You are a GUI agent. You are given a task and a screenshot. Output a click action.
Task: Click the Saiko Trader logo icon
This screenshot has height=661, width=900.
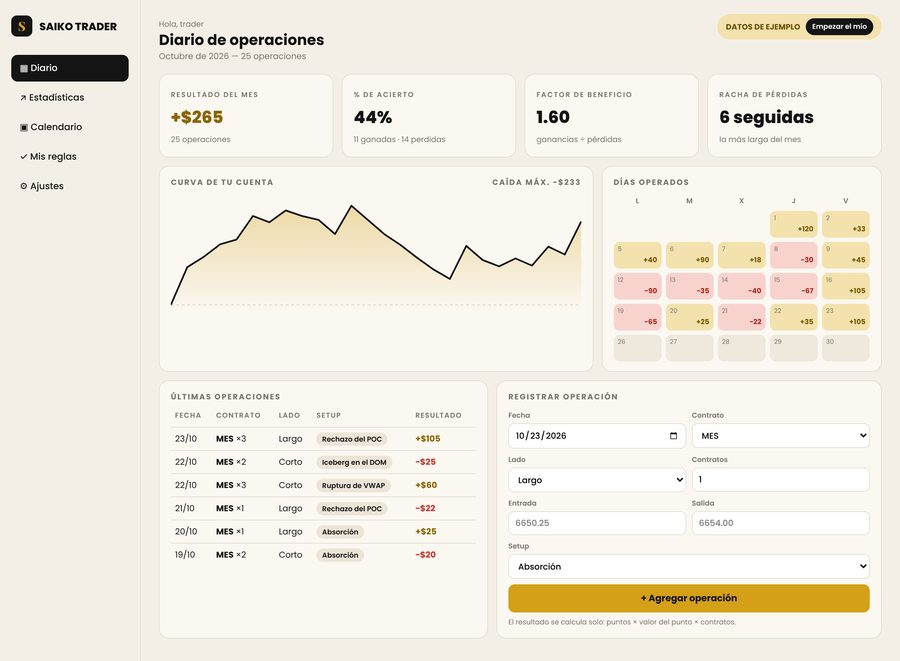coord(22,26)
